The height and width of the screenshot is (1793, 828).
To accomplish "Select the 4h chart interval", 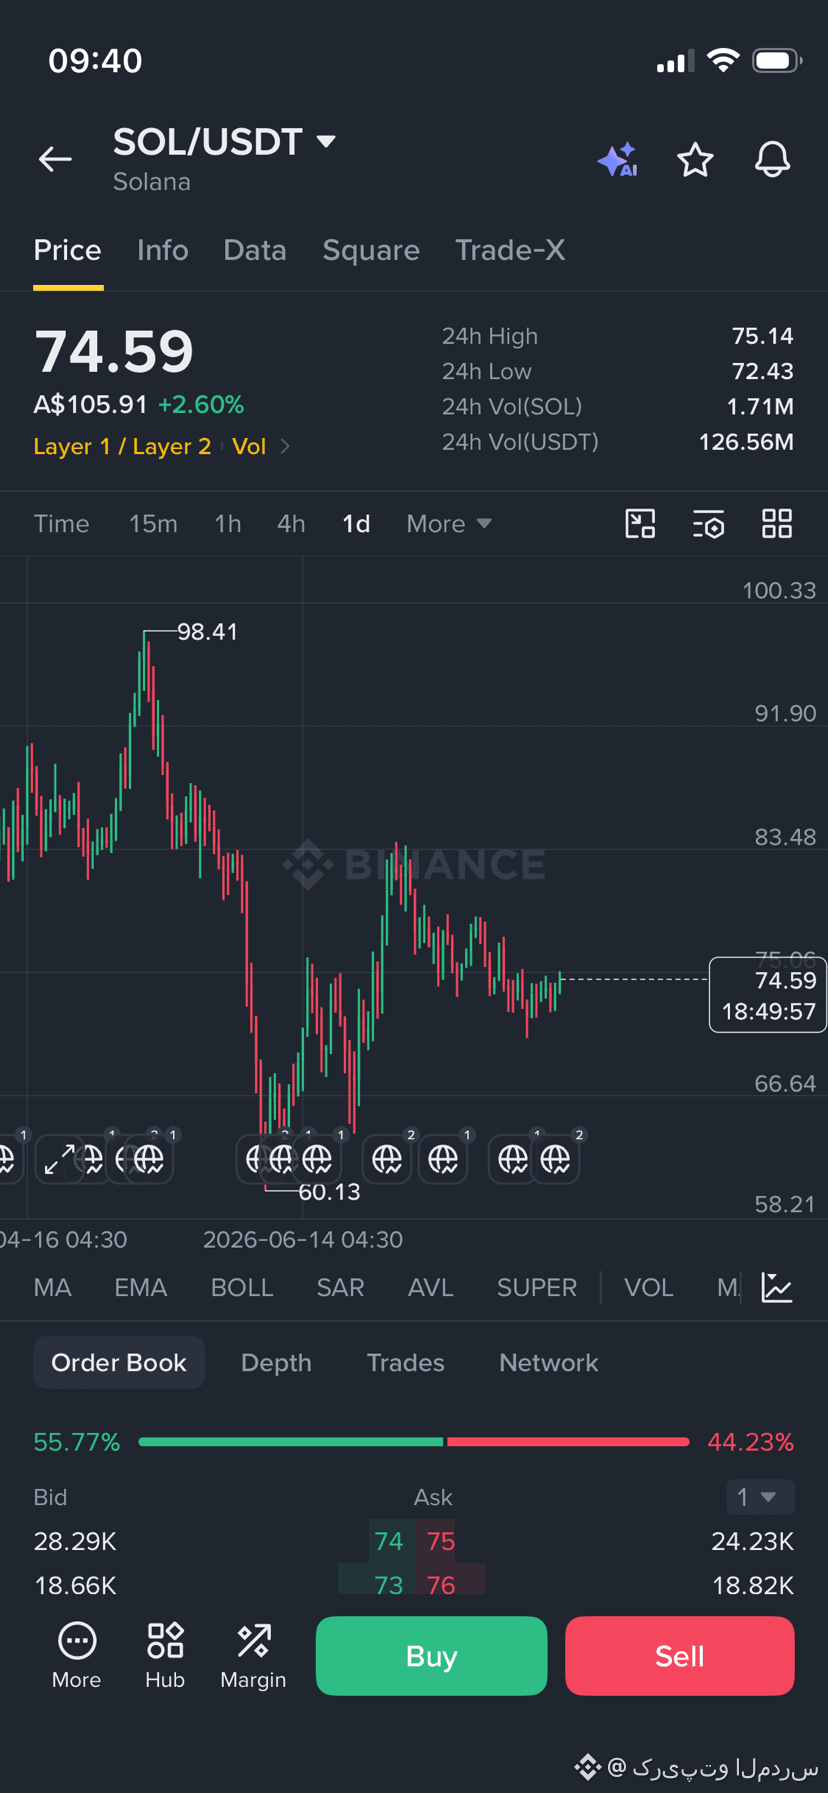I will pyautogui.click(x=291, y=524).
